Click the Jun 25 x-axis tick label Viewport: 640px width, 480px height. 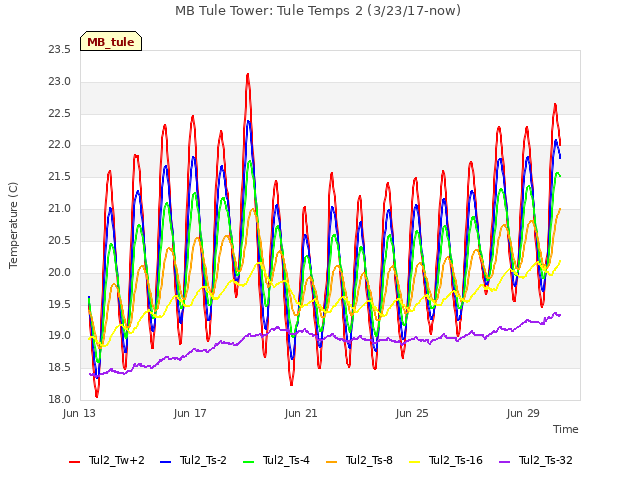point(412,413)
